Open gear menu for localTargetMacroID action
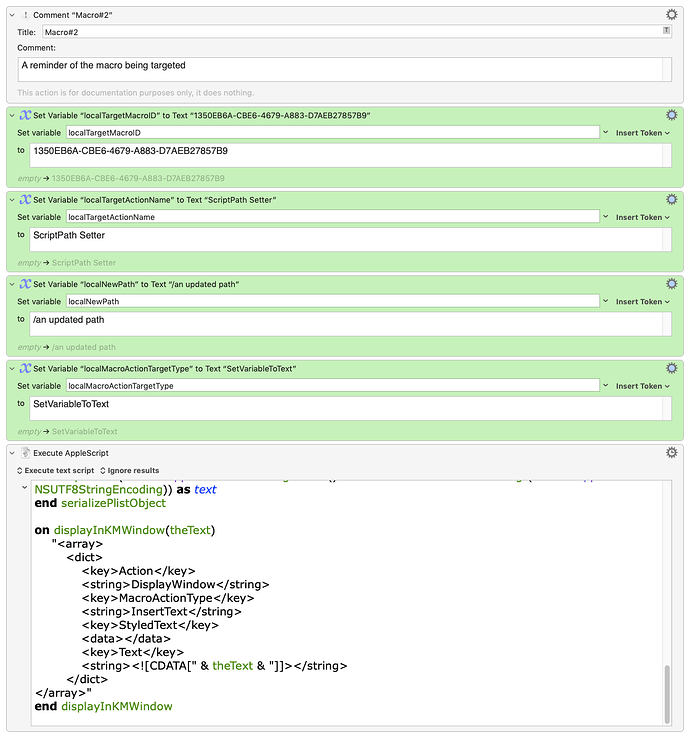Image resolution: width=690 pixels, height=738 pixels. tap(672, 115)
